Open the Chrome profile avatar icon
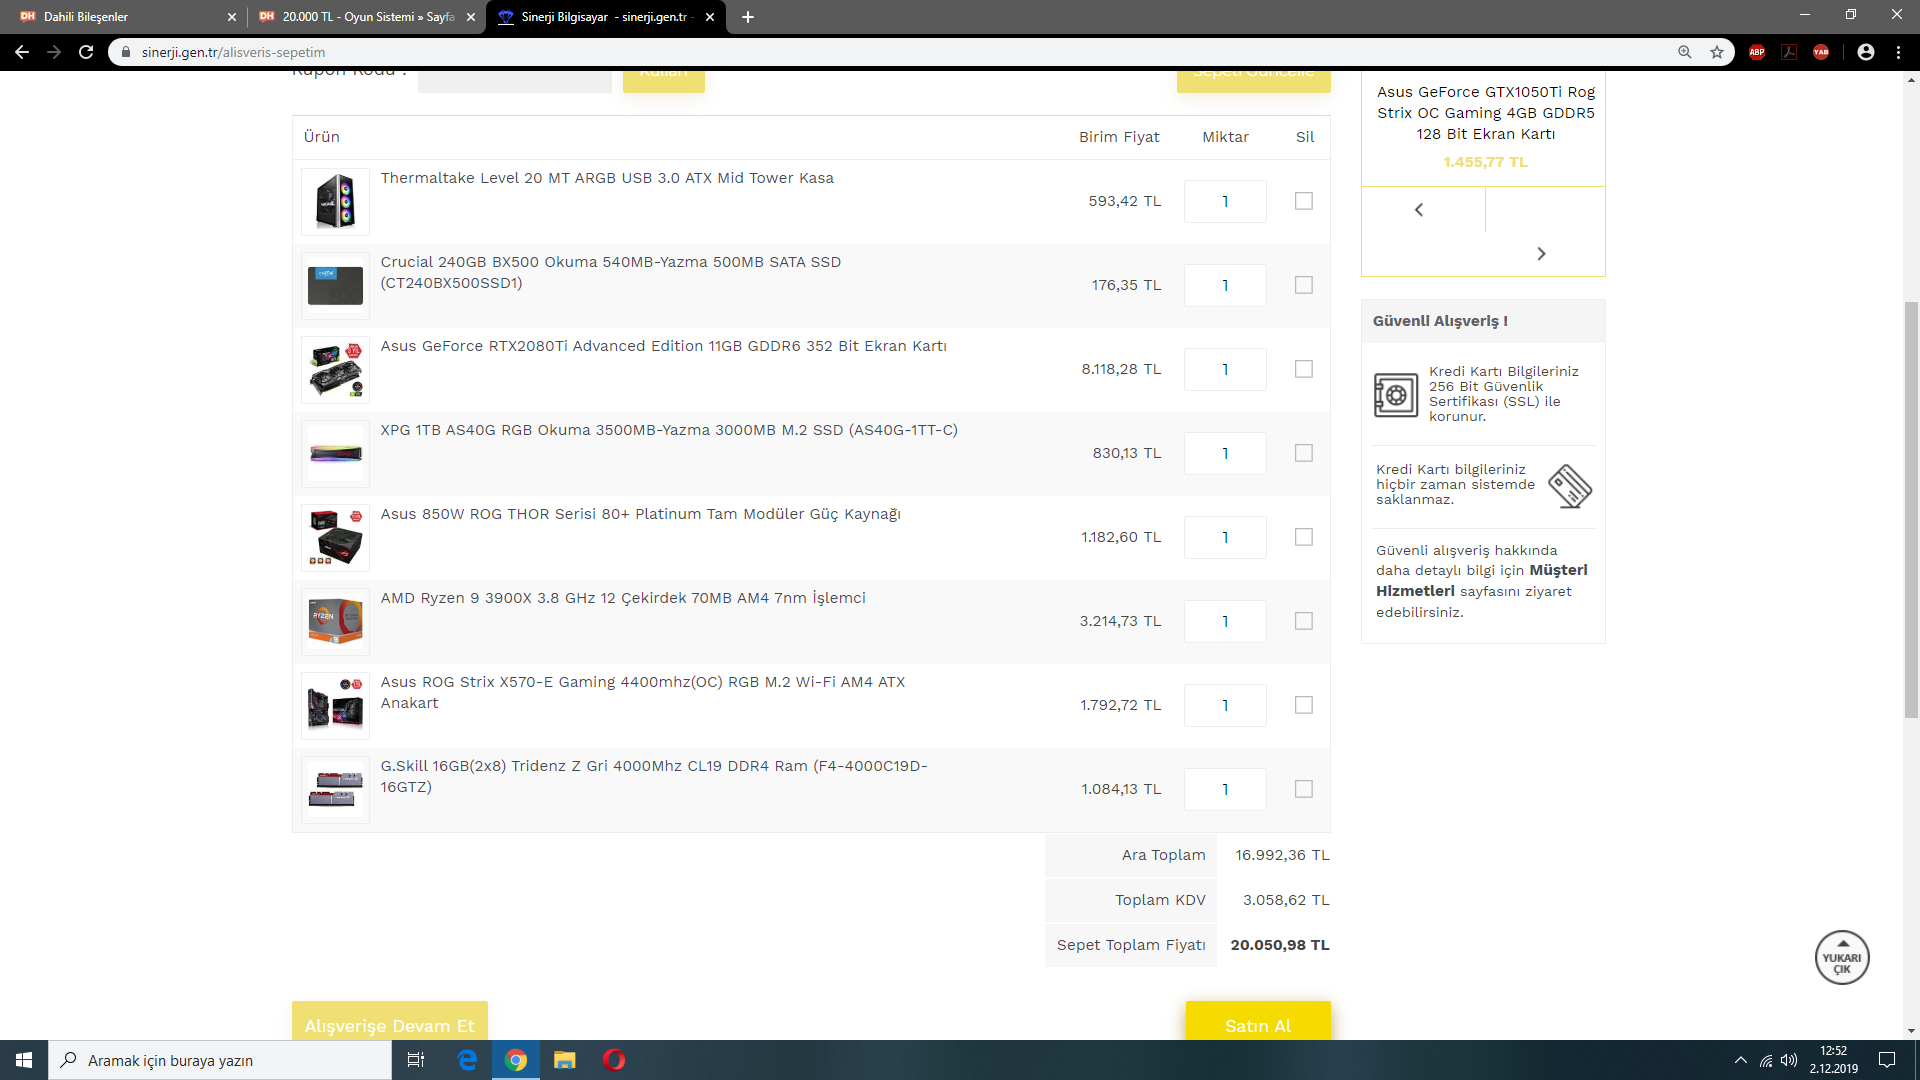 tap(1866, 52)
